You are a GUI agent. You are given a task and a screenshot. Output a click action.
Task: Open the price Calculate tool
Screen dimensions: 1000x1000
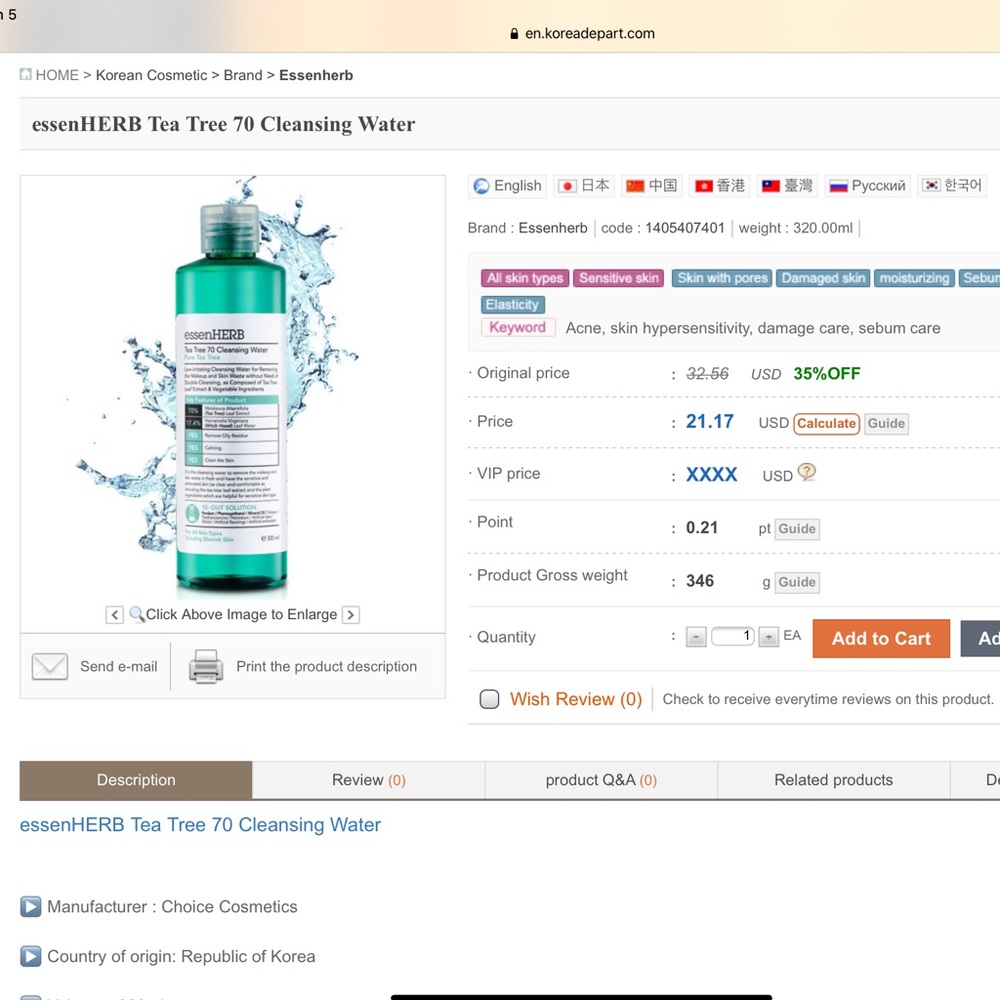826,423
